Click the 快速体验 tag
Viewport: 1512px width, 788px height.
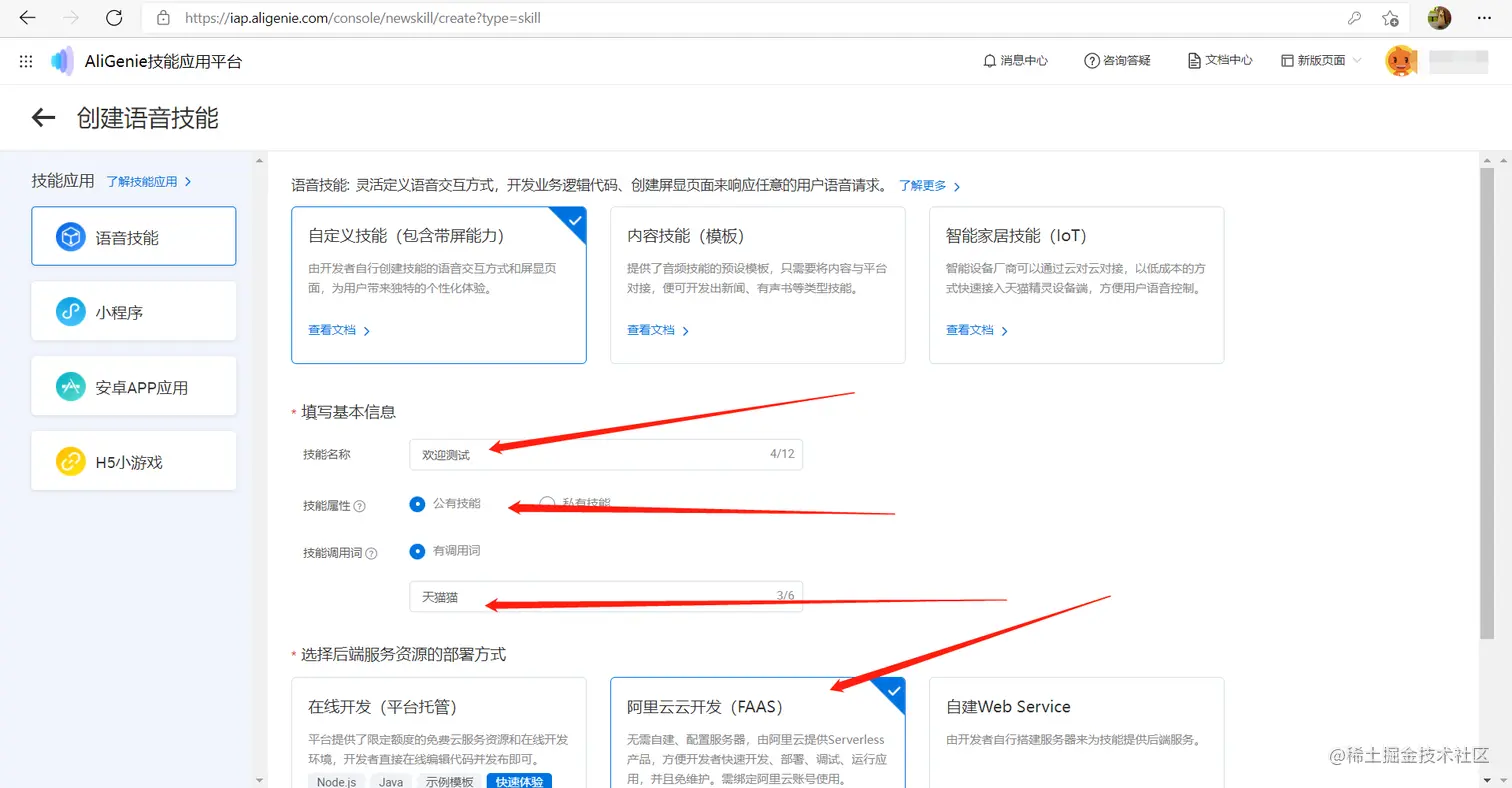pos(519,781)
